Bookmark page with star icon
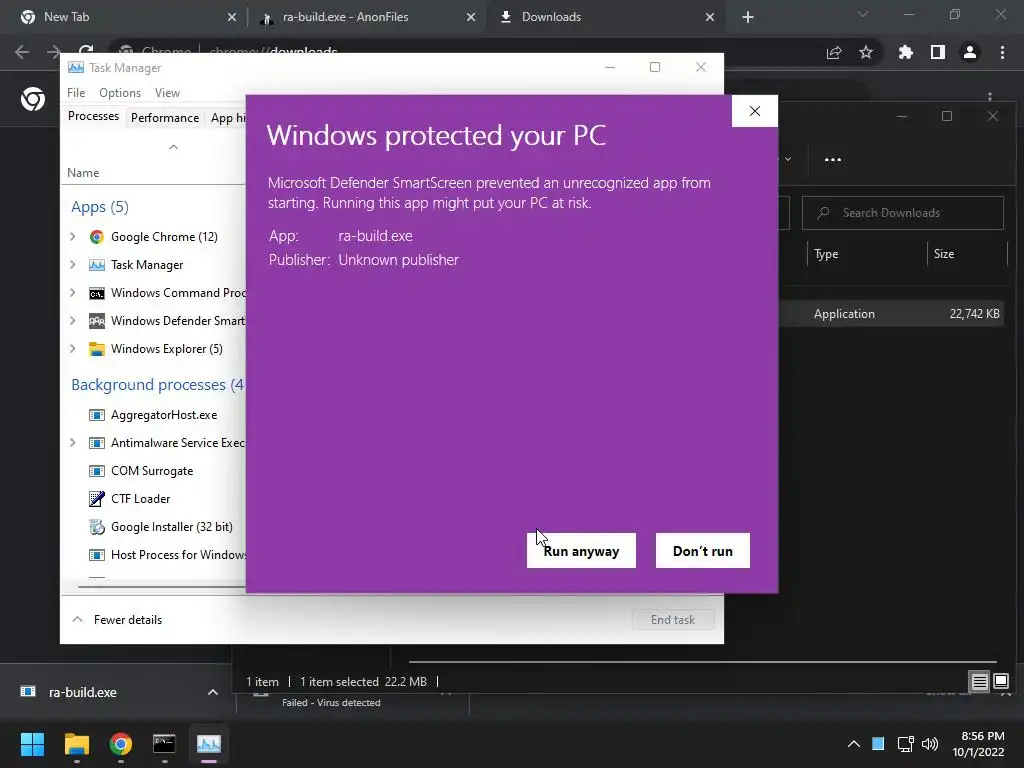The width and height of the screenshot is (1024, 768). [x=866, y=52]
